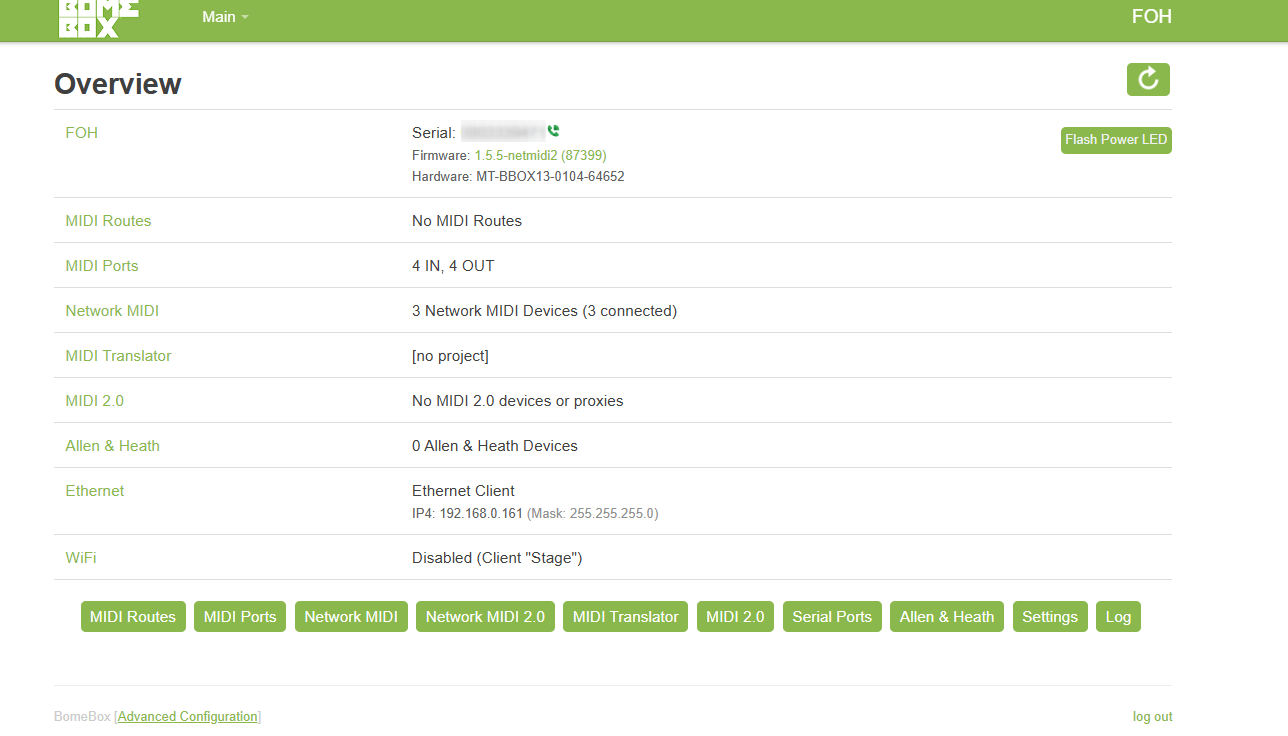Click the Allen & Heath bottom button
This screenshot has width=1288, height=736.
[947, 617]
